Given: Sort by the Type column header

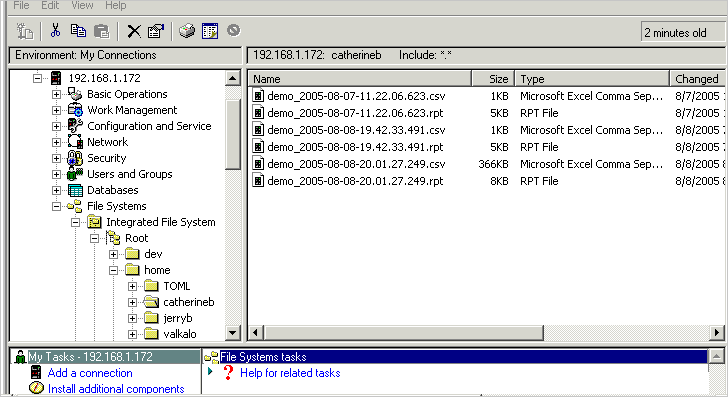Looking at the screenshot, I should pyautogui.click(x=592, y=78).
